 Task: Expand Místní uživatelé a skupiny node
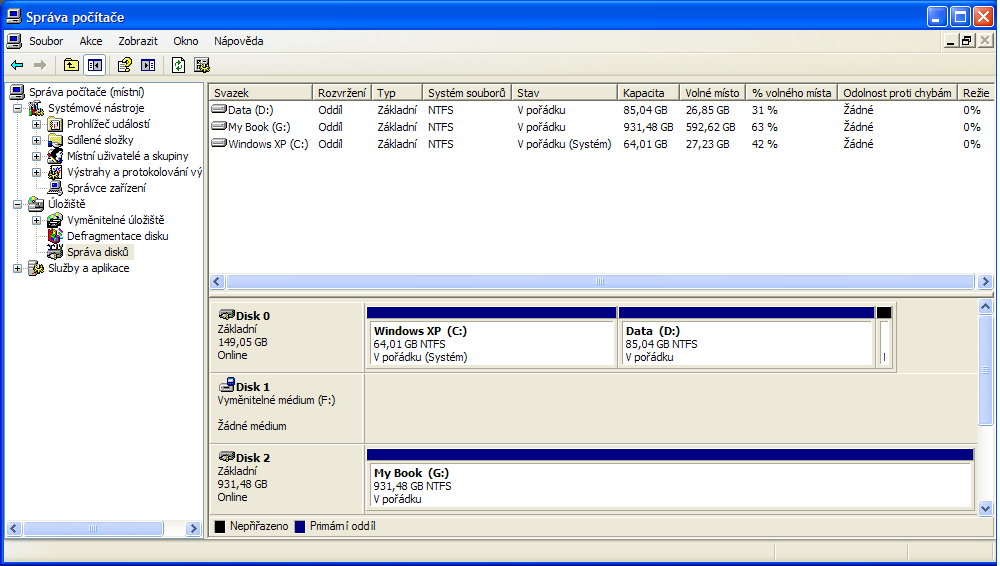pos(36,156)
